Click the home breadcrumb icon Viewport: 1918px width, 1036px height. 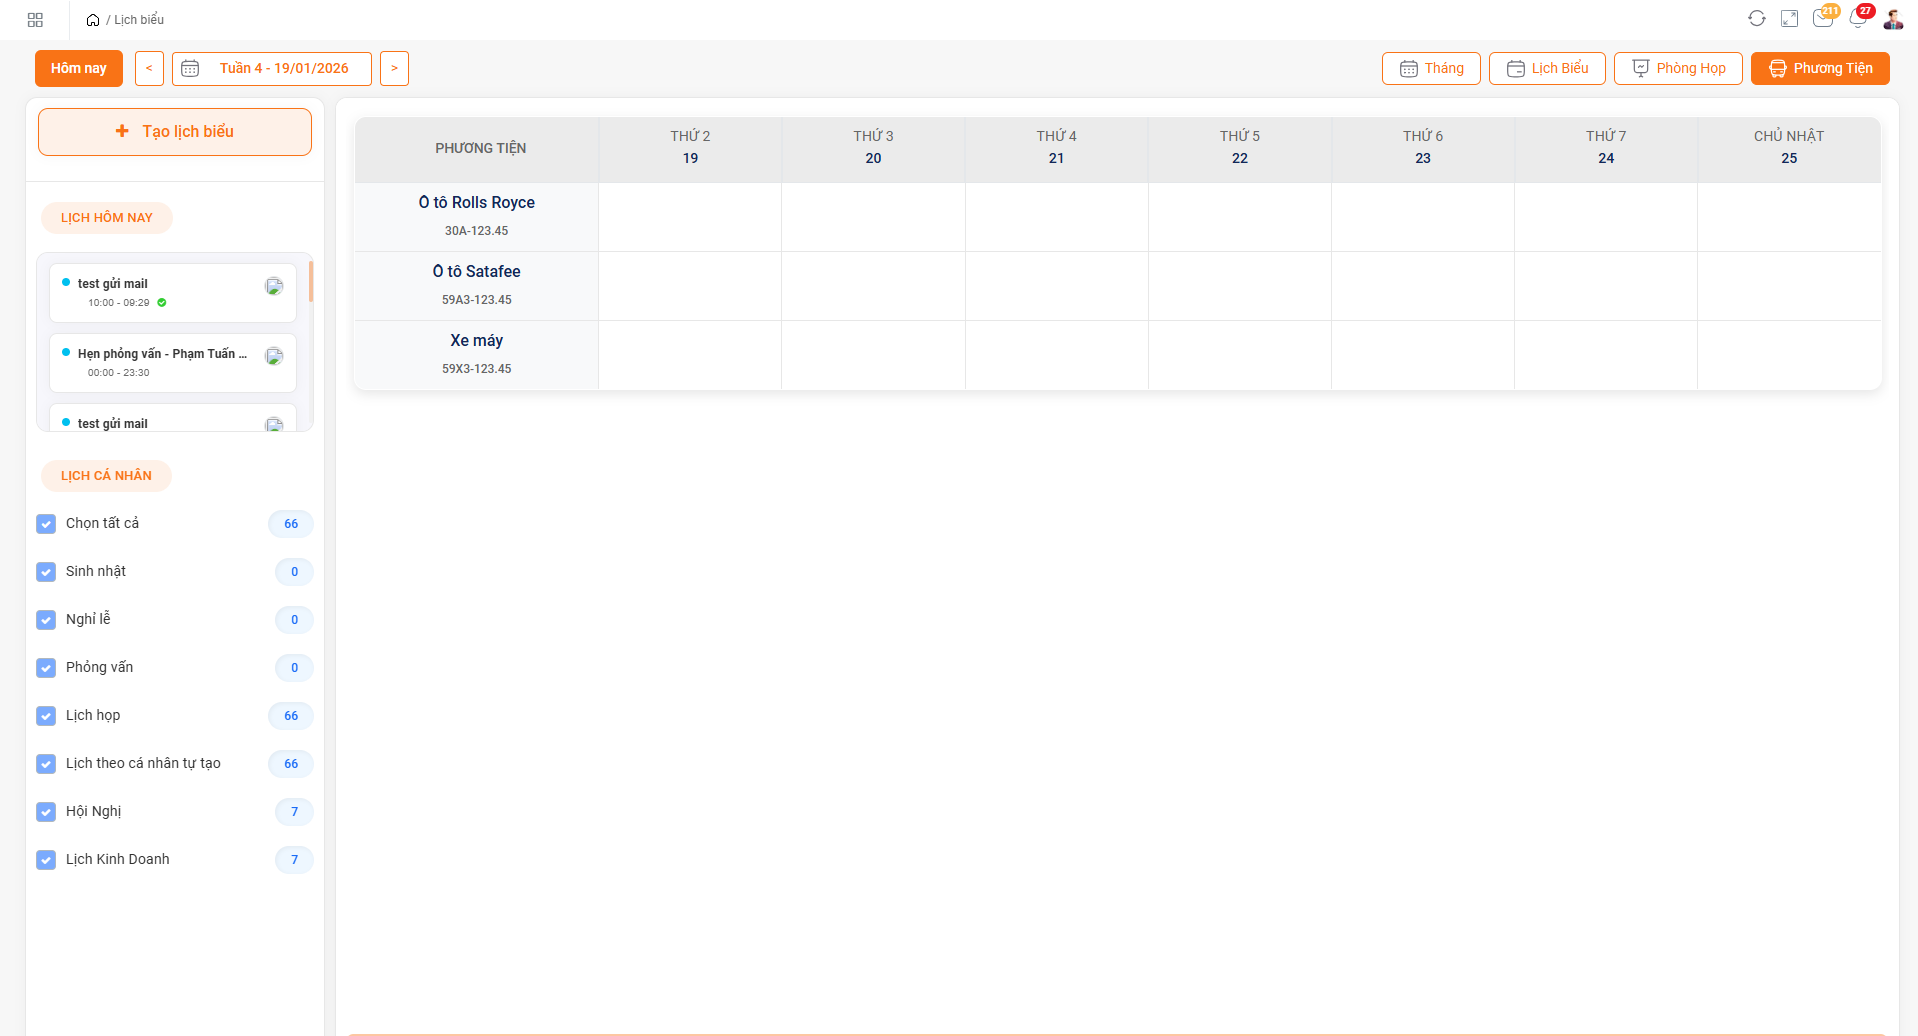(93, 20)
